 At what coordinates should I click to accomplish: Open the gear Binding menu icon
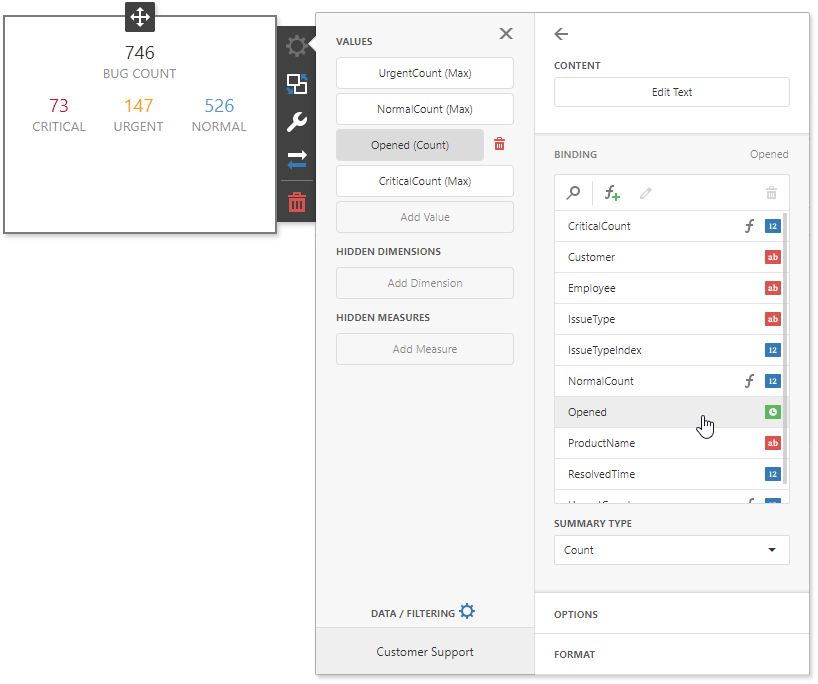pyautogui.click(x=297, y=46)
